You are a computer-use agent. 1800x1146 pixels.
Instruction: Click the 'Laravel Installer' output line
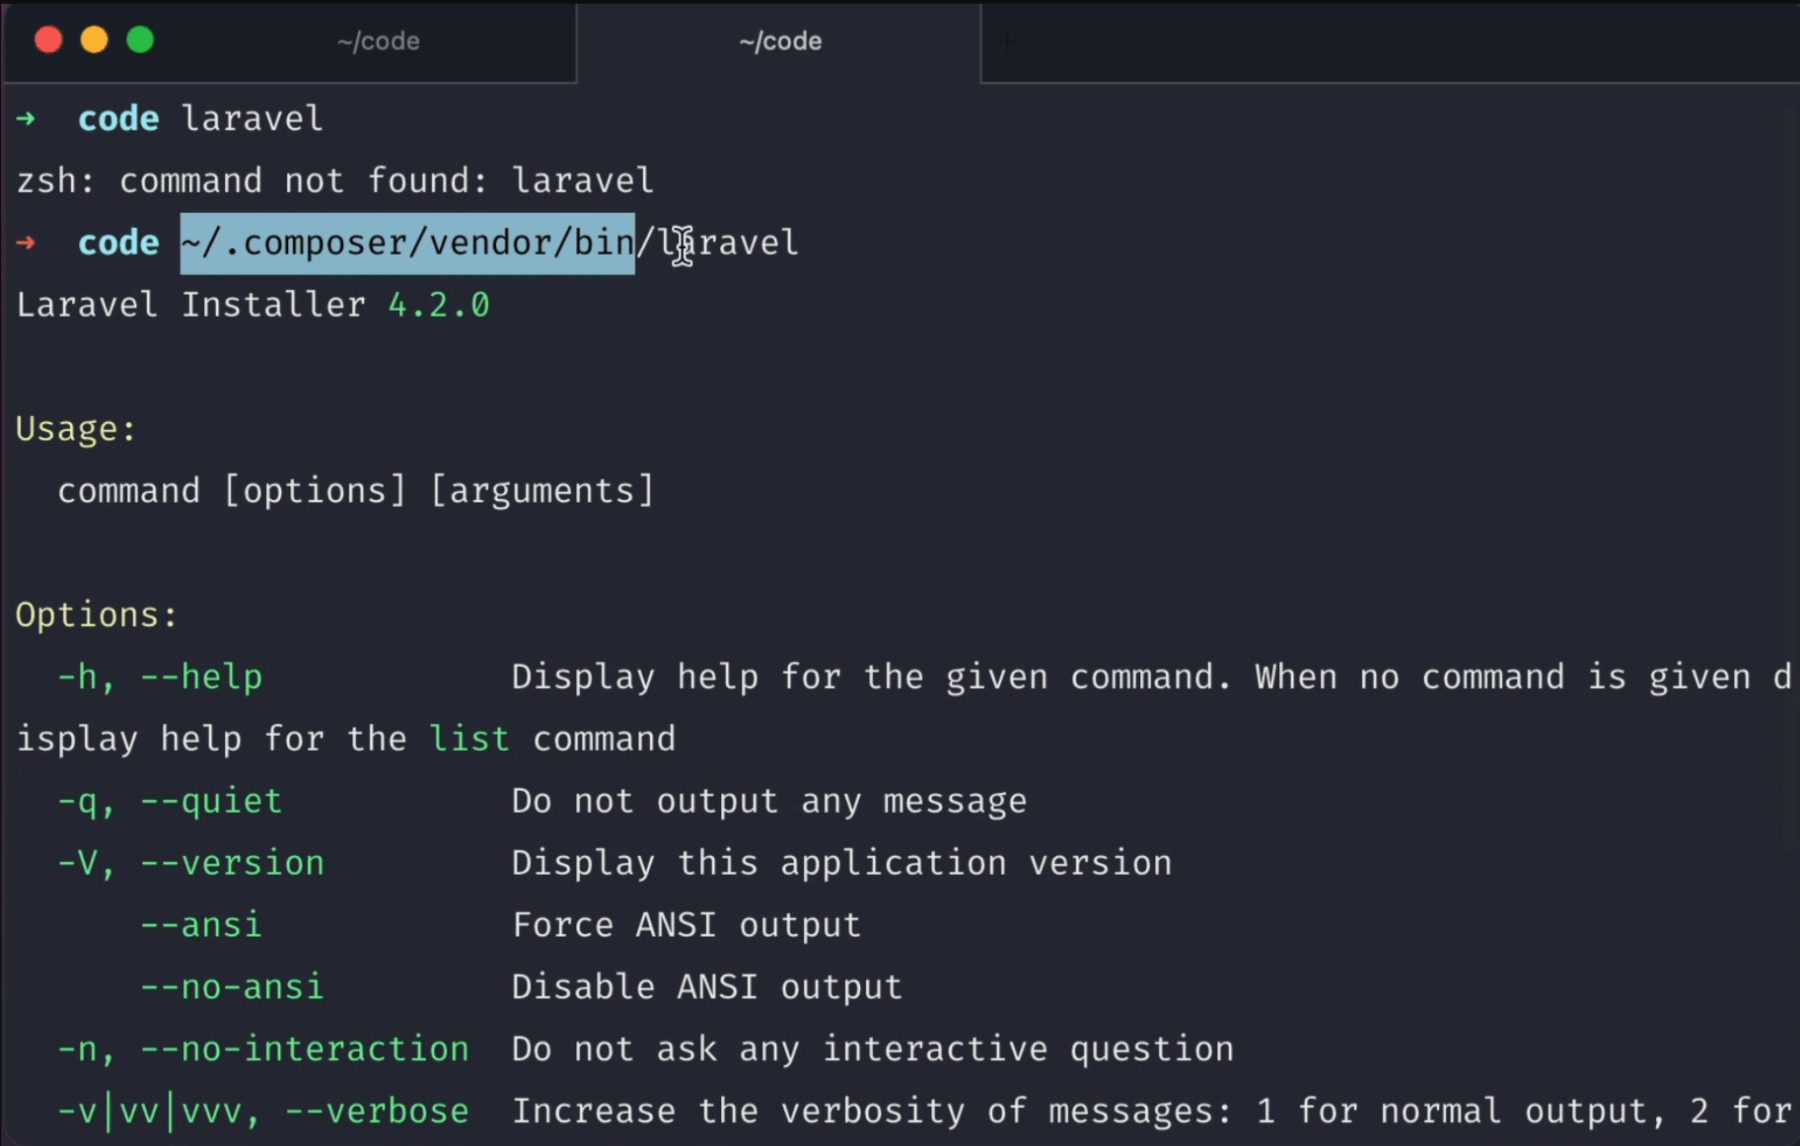pos(190,303)
